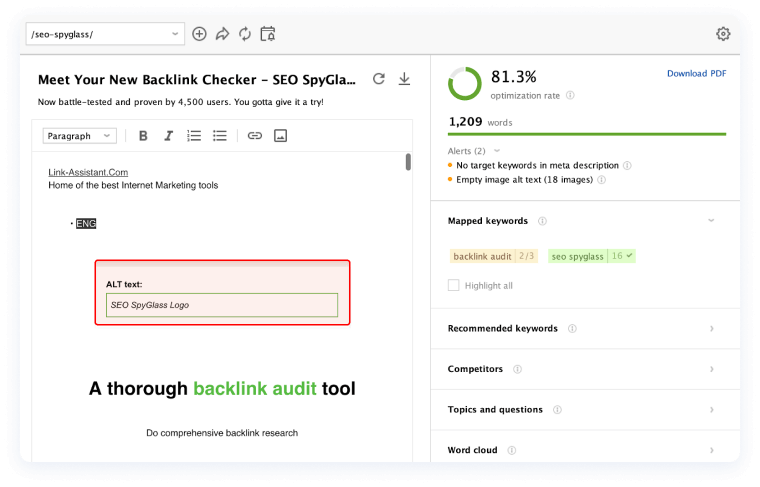Click the Download PDF link
760x487 pixels.
coord(696,74)
